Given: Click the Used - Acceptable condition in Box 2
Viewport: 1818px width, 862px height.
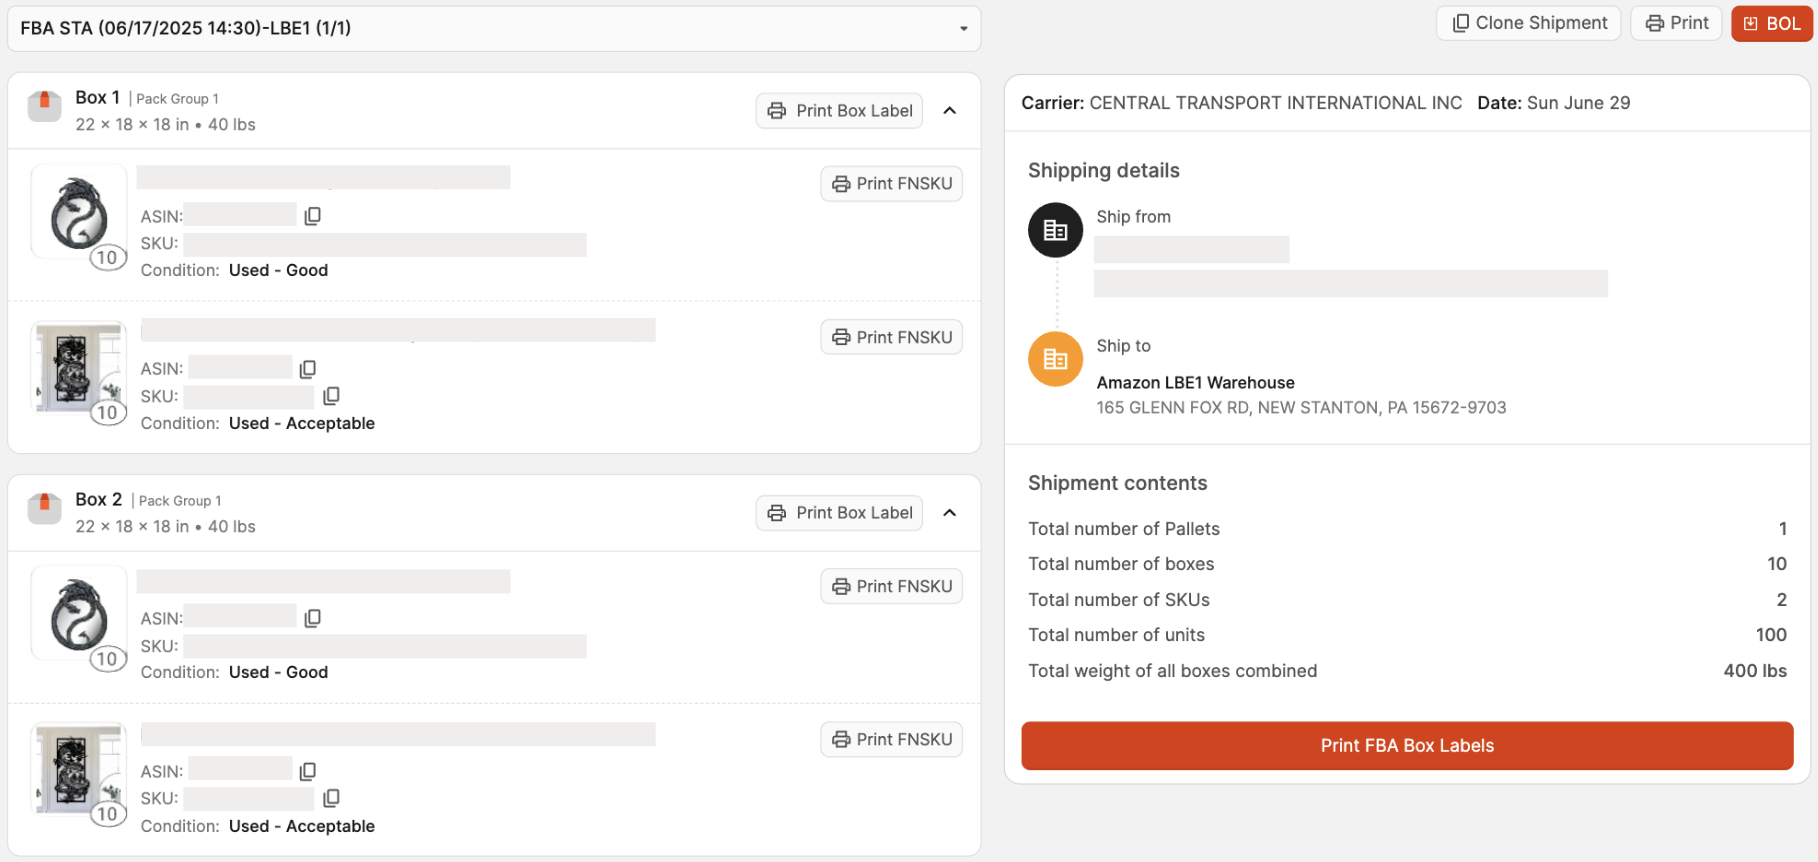Looking at the screenshot, I should point(301,826).
